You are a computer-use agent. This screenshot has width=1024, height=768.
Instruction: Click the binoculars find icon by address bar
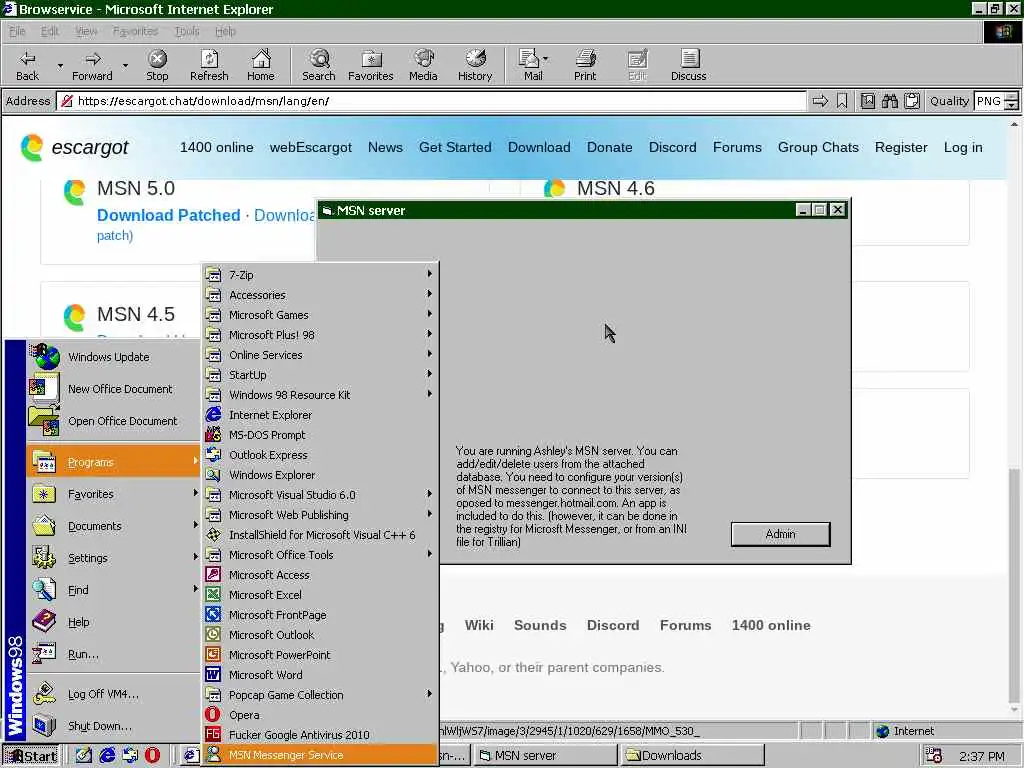[889, 101]
